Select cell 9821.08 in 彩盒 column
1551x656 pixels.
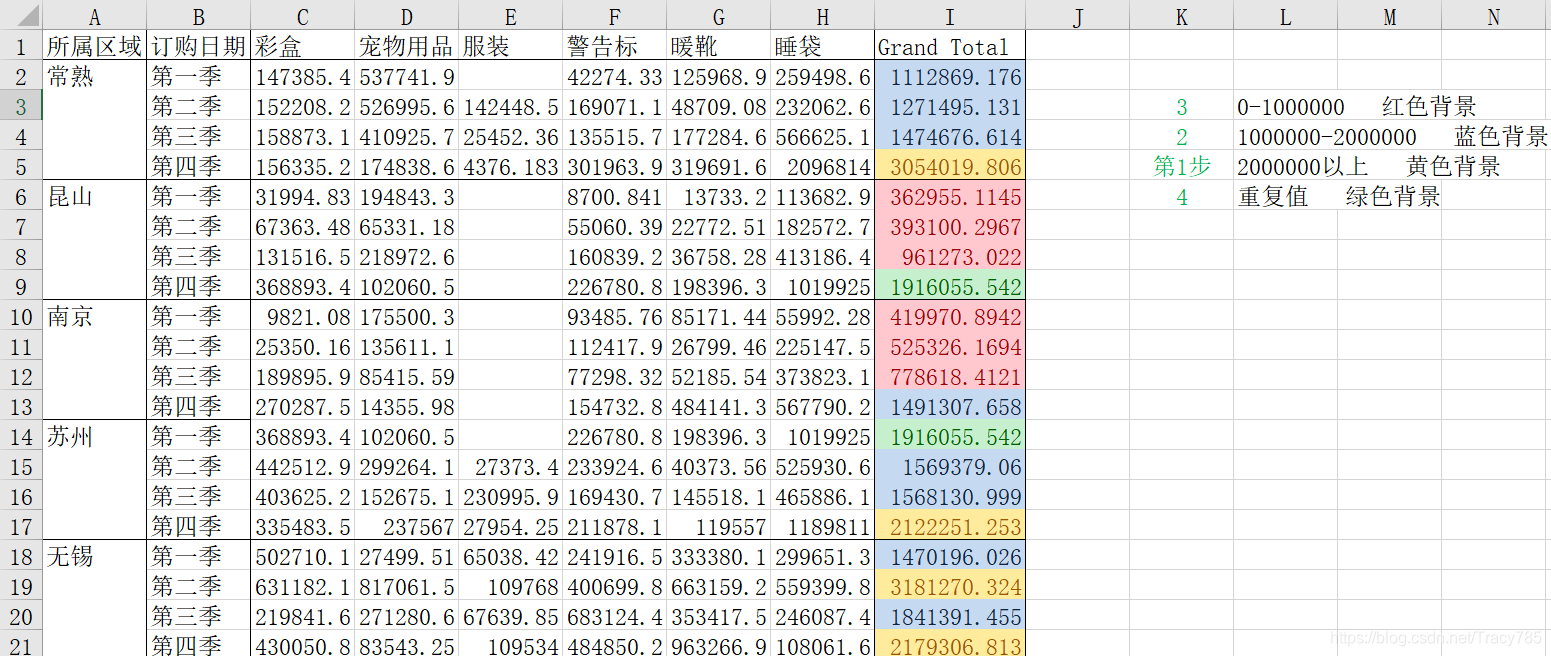pos(303,317)
